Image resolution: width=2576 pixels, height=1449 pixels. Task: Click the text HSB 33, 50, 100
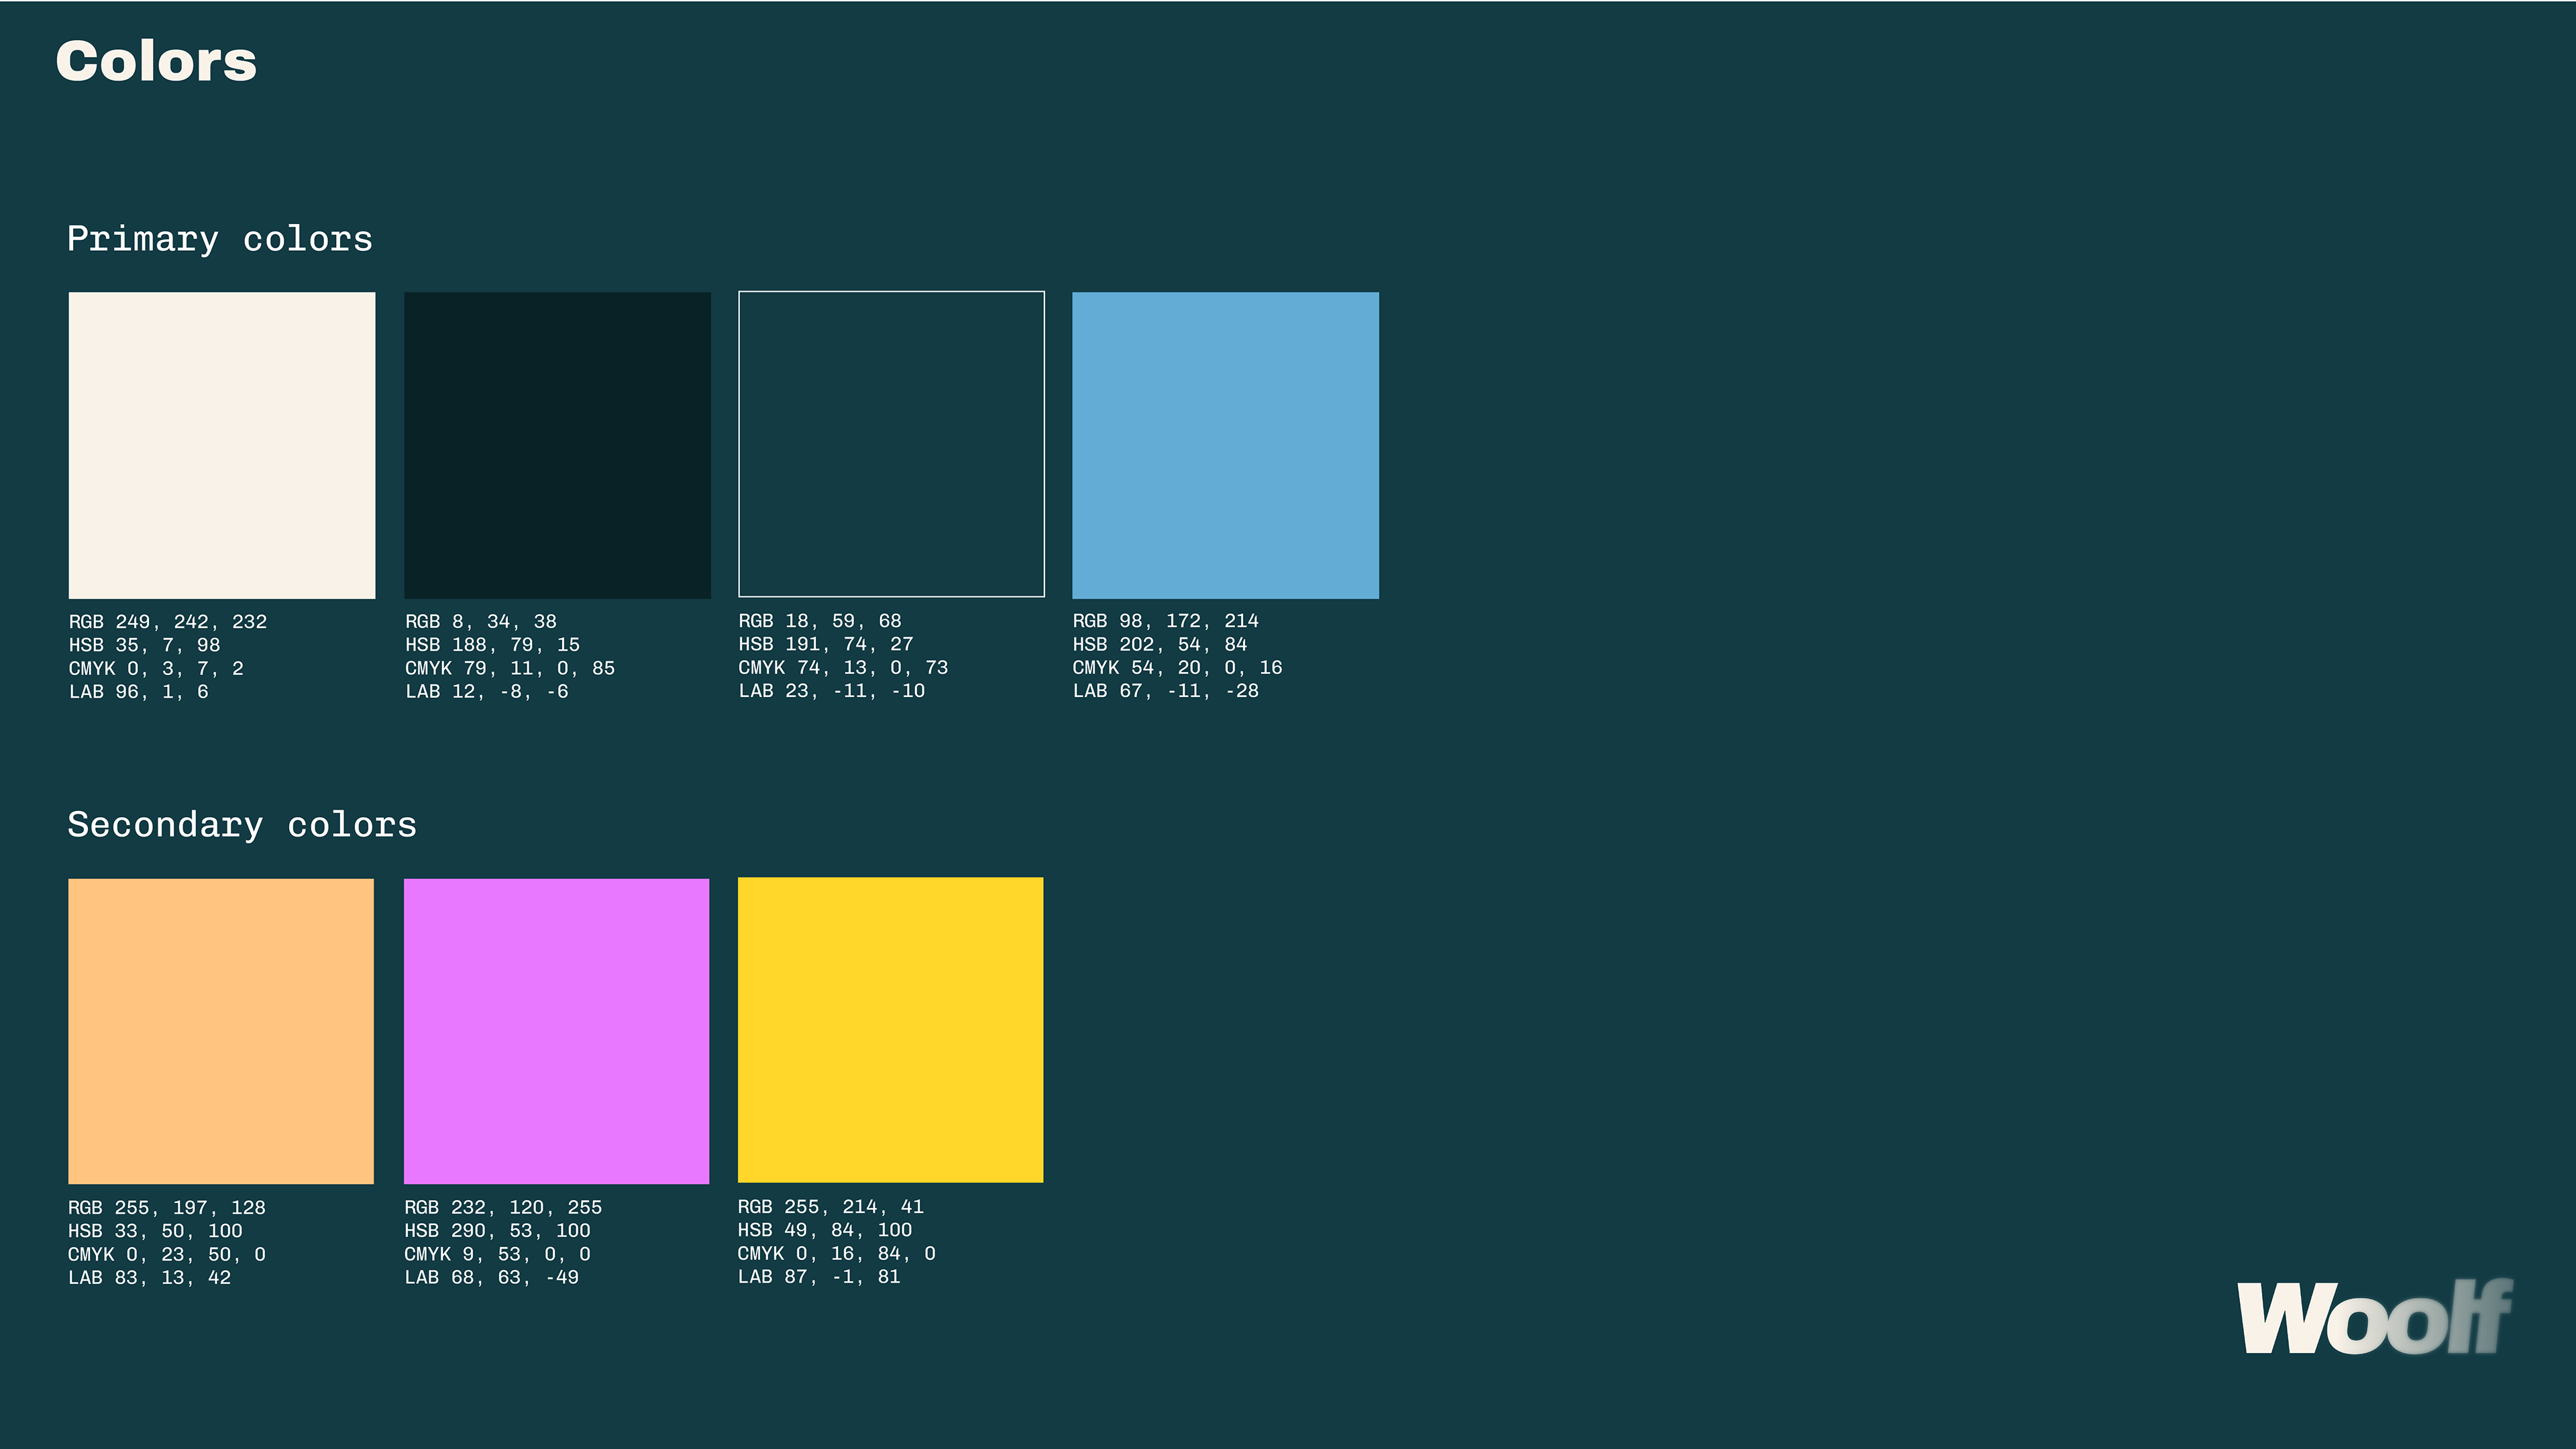[x=155, y=1231]
